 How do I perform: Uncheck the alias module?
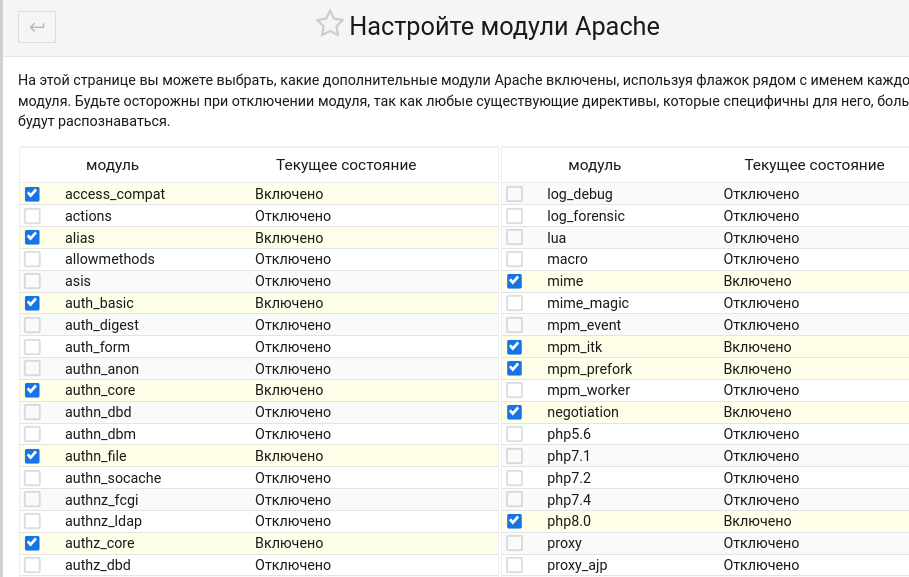pyautogui.click(x=33, y=238)
